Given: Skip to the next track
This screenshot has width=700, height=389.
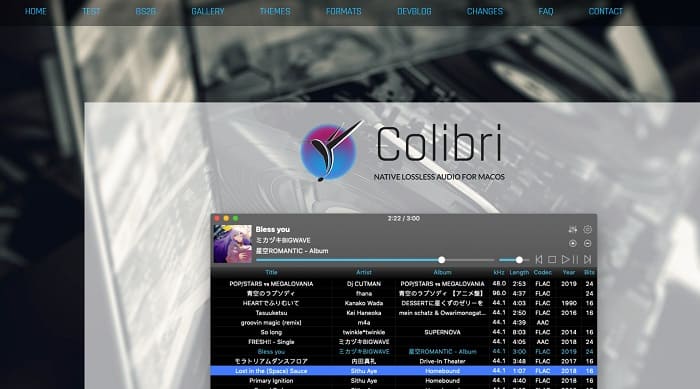Looking at the screenshot, I should point(588,259).
